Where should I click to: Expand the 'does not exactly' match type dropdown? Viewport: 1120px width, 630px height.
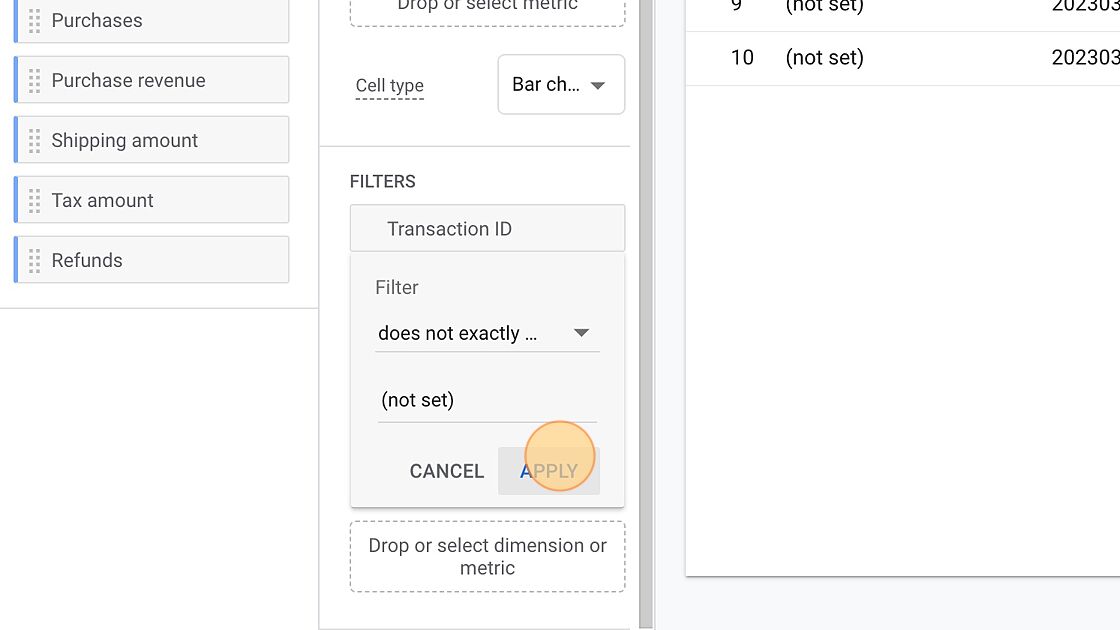[x=487, y=334]
